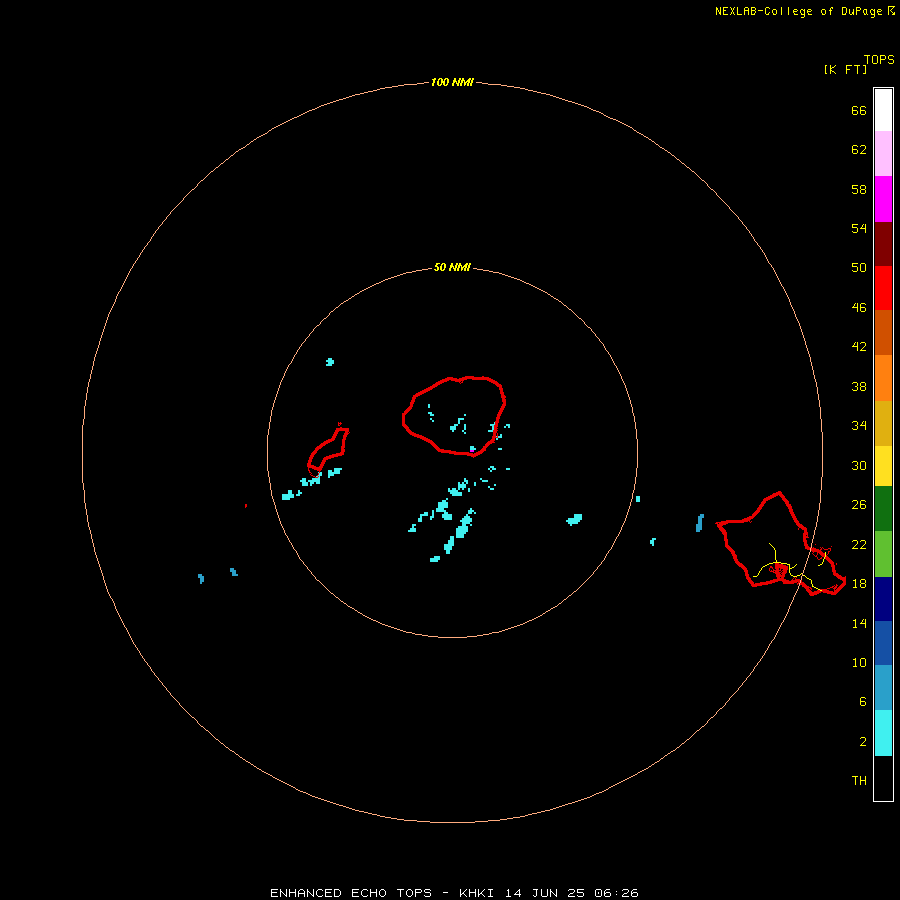
Task: Click the dark orange 46 kft swatch
Action: [883, 332]
